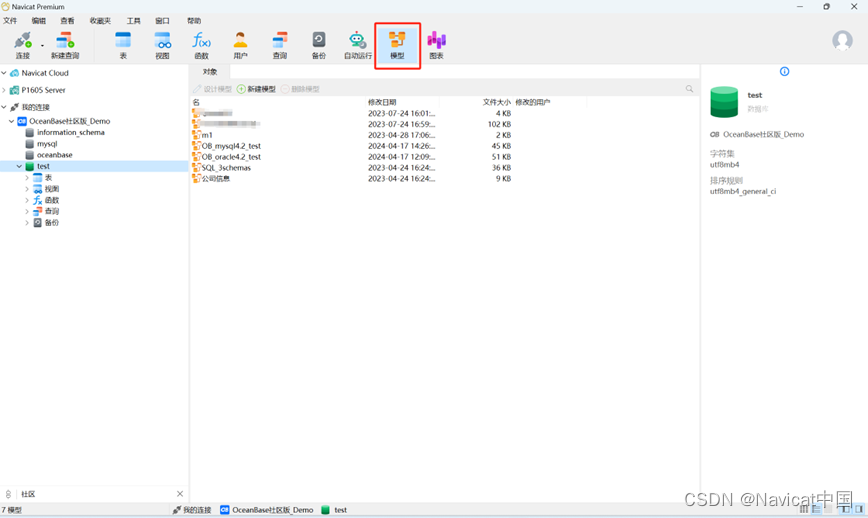868x518 pixels.
Task: Collapse the Navicat Cloud tree node
Action: point(4,72)
